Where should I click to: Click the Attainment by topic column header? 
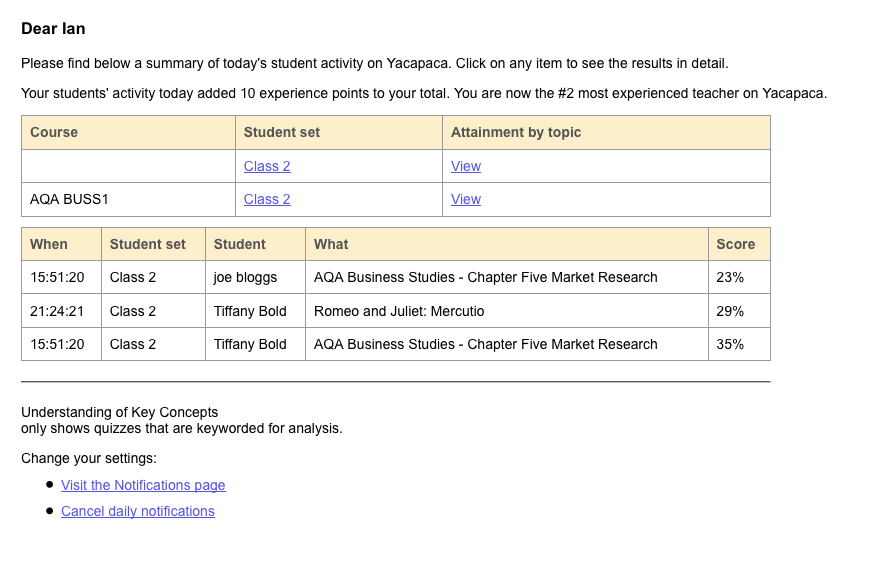[516, 132]
